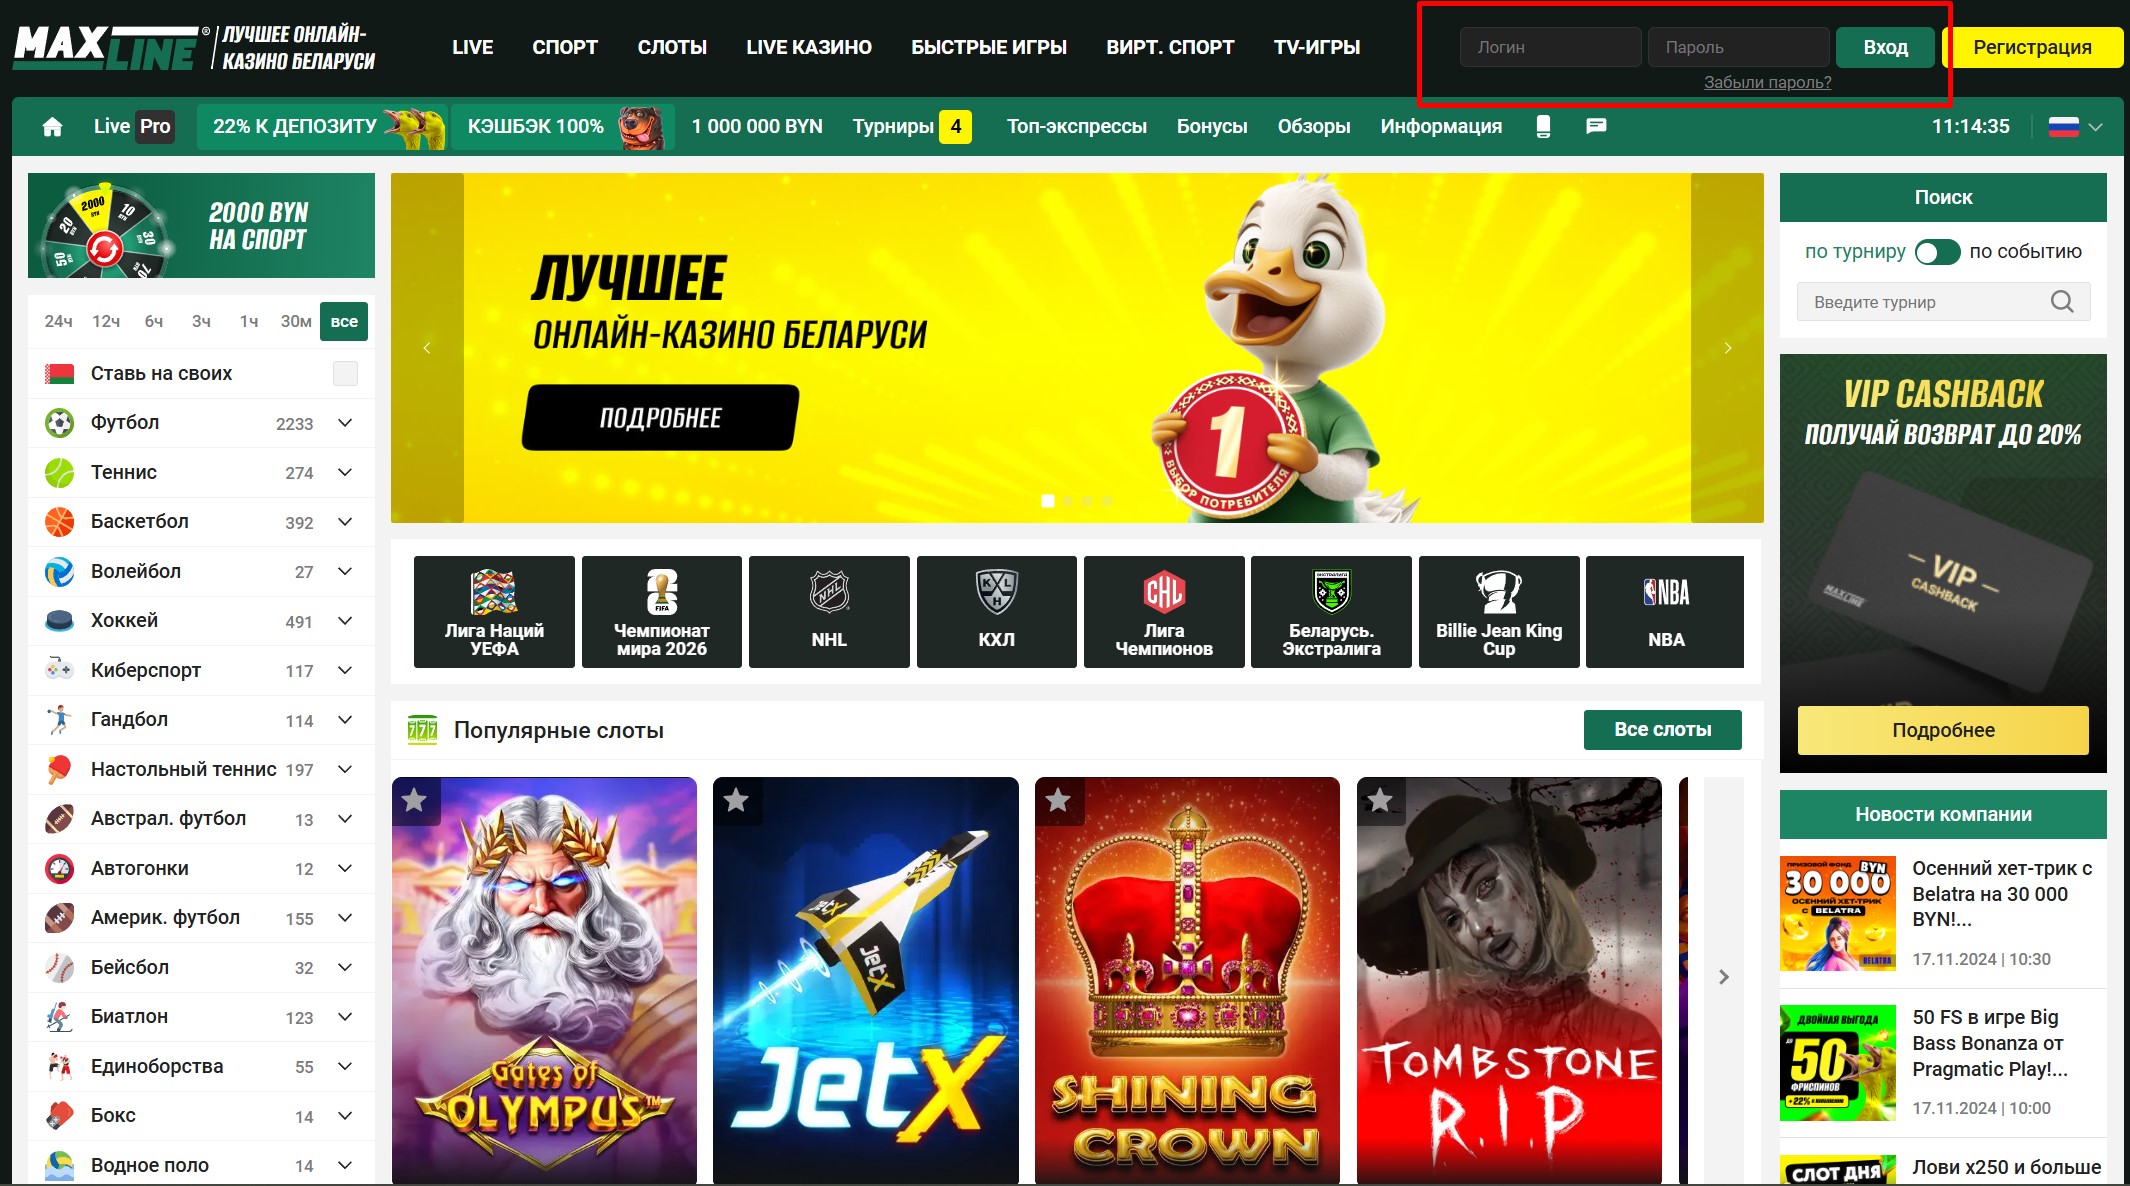Screen dimensions: 2130x1186
Task: Expand the Гандбол category chevron
Action: (345, 720)
